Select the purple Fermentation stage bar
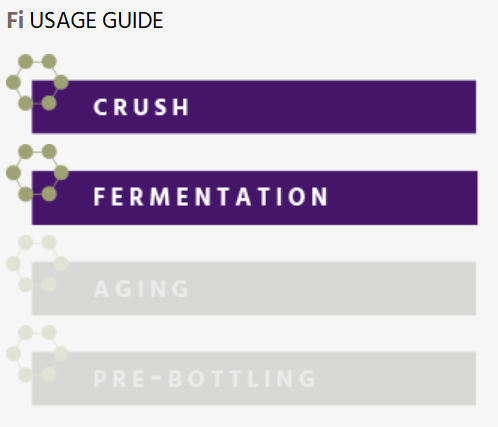Image resolution: width=498 pixels, height=427 pixels. tap(254, 198)
